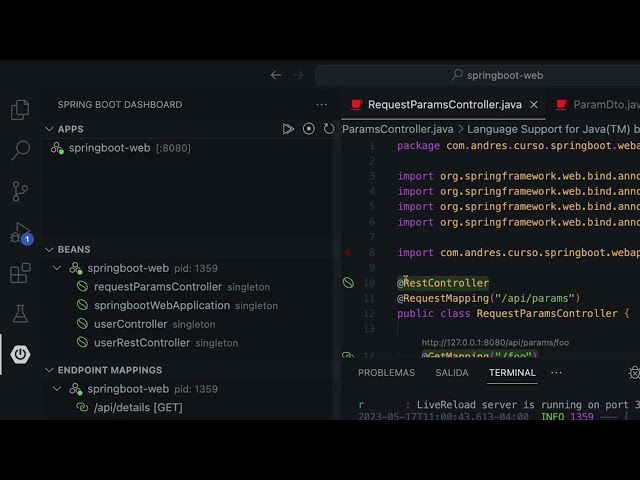This screenshot has width=640, height=480.
Task: Open Spring Boot Dashboard more actions menu
Action: tap(322, 104)
